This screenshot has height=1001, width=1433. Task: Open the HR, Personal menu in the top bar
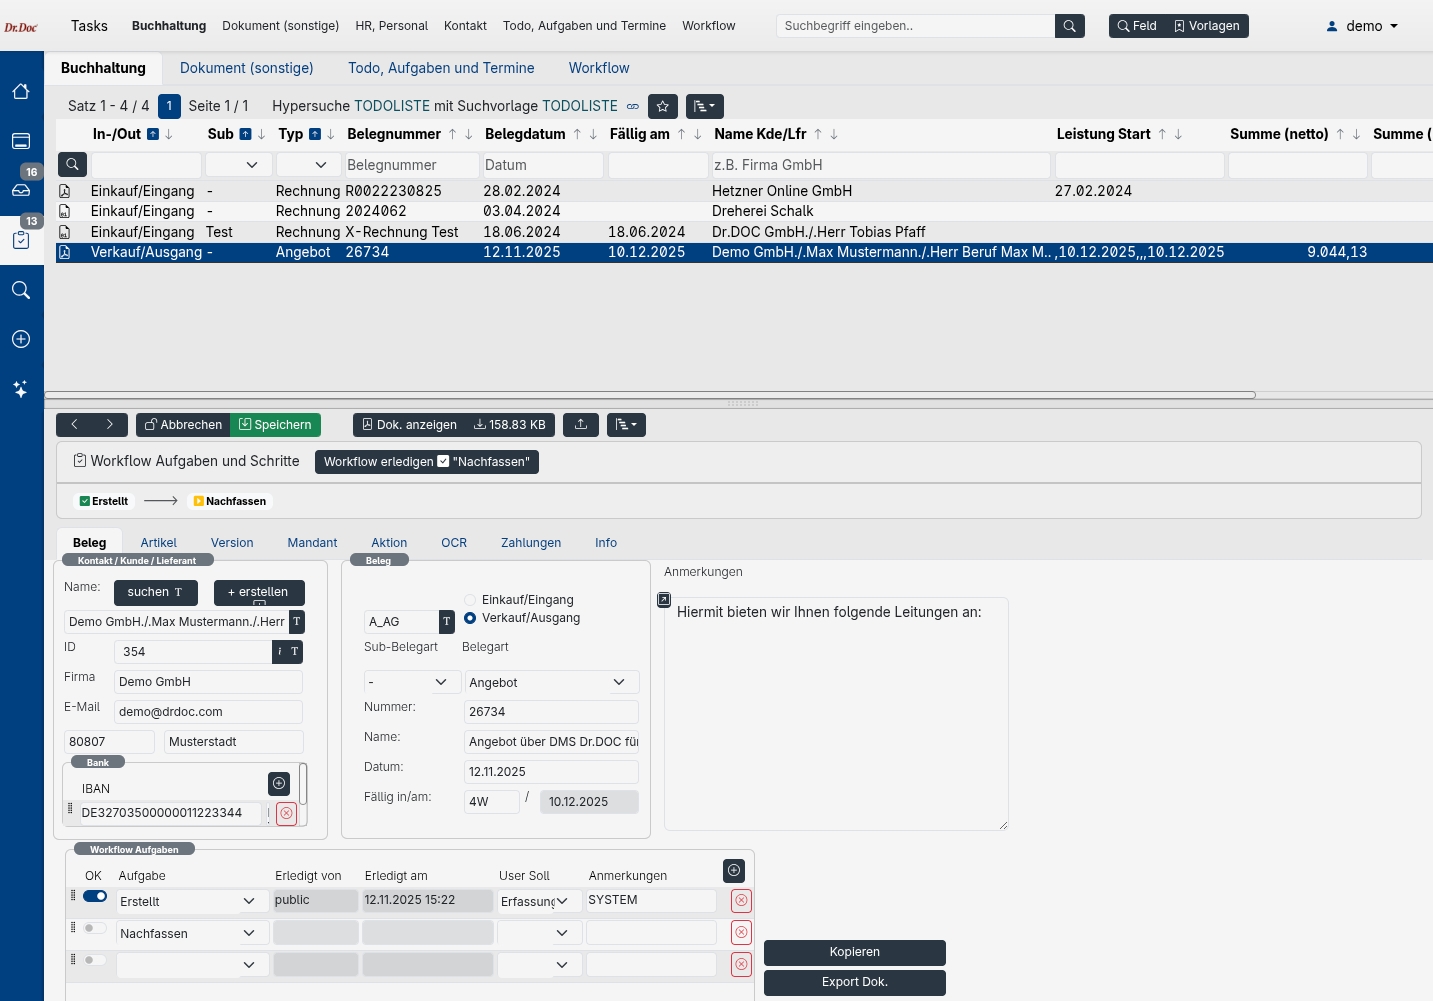391,26
